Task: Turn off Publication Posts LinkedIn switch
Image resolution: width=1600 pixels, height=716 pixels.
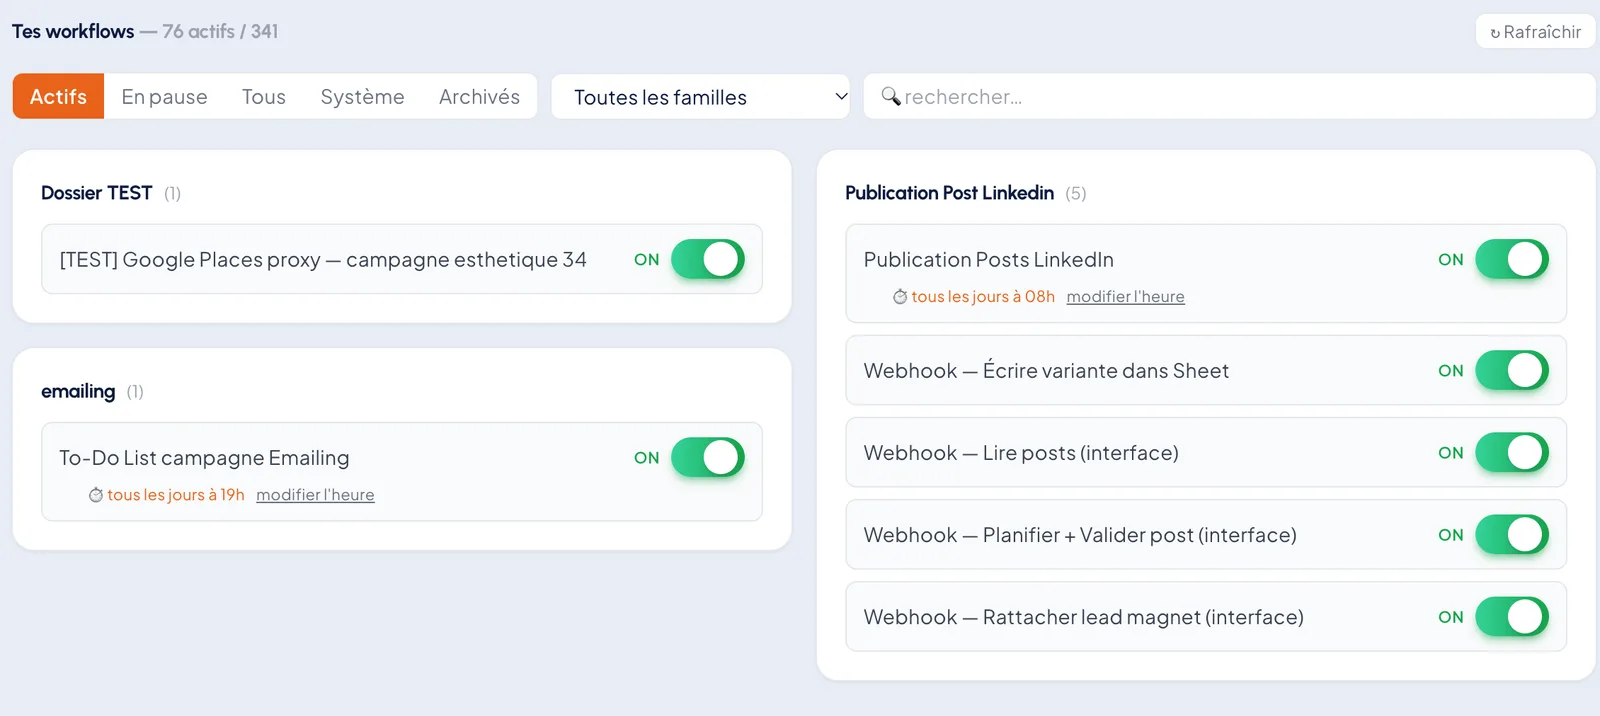Action: pyautogui.click(x=1512, y=259)
